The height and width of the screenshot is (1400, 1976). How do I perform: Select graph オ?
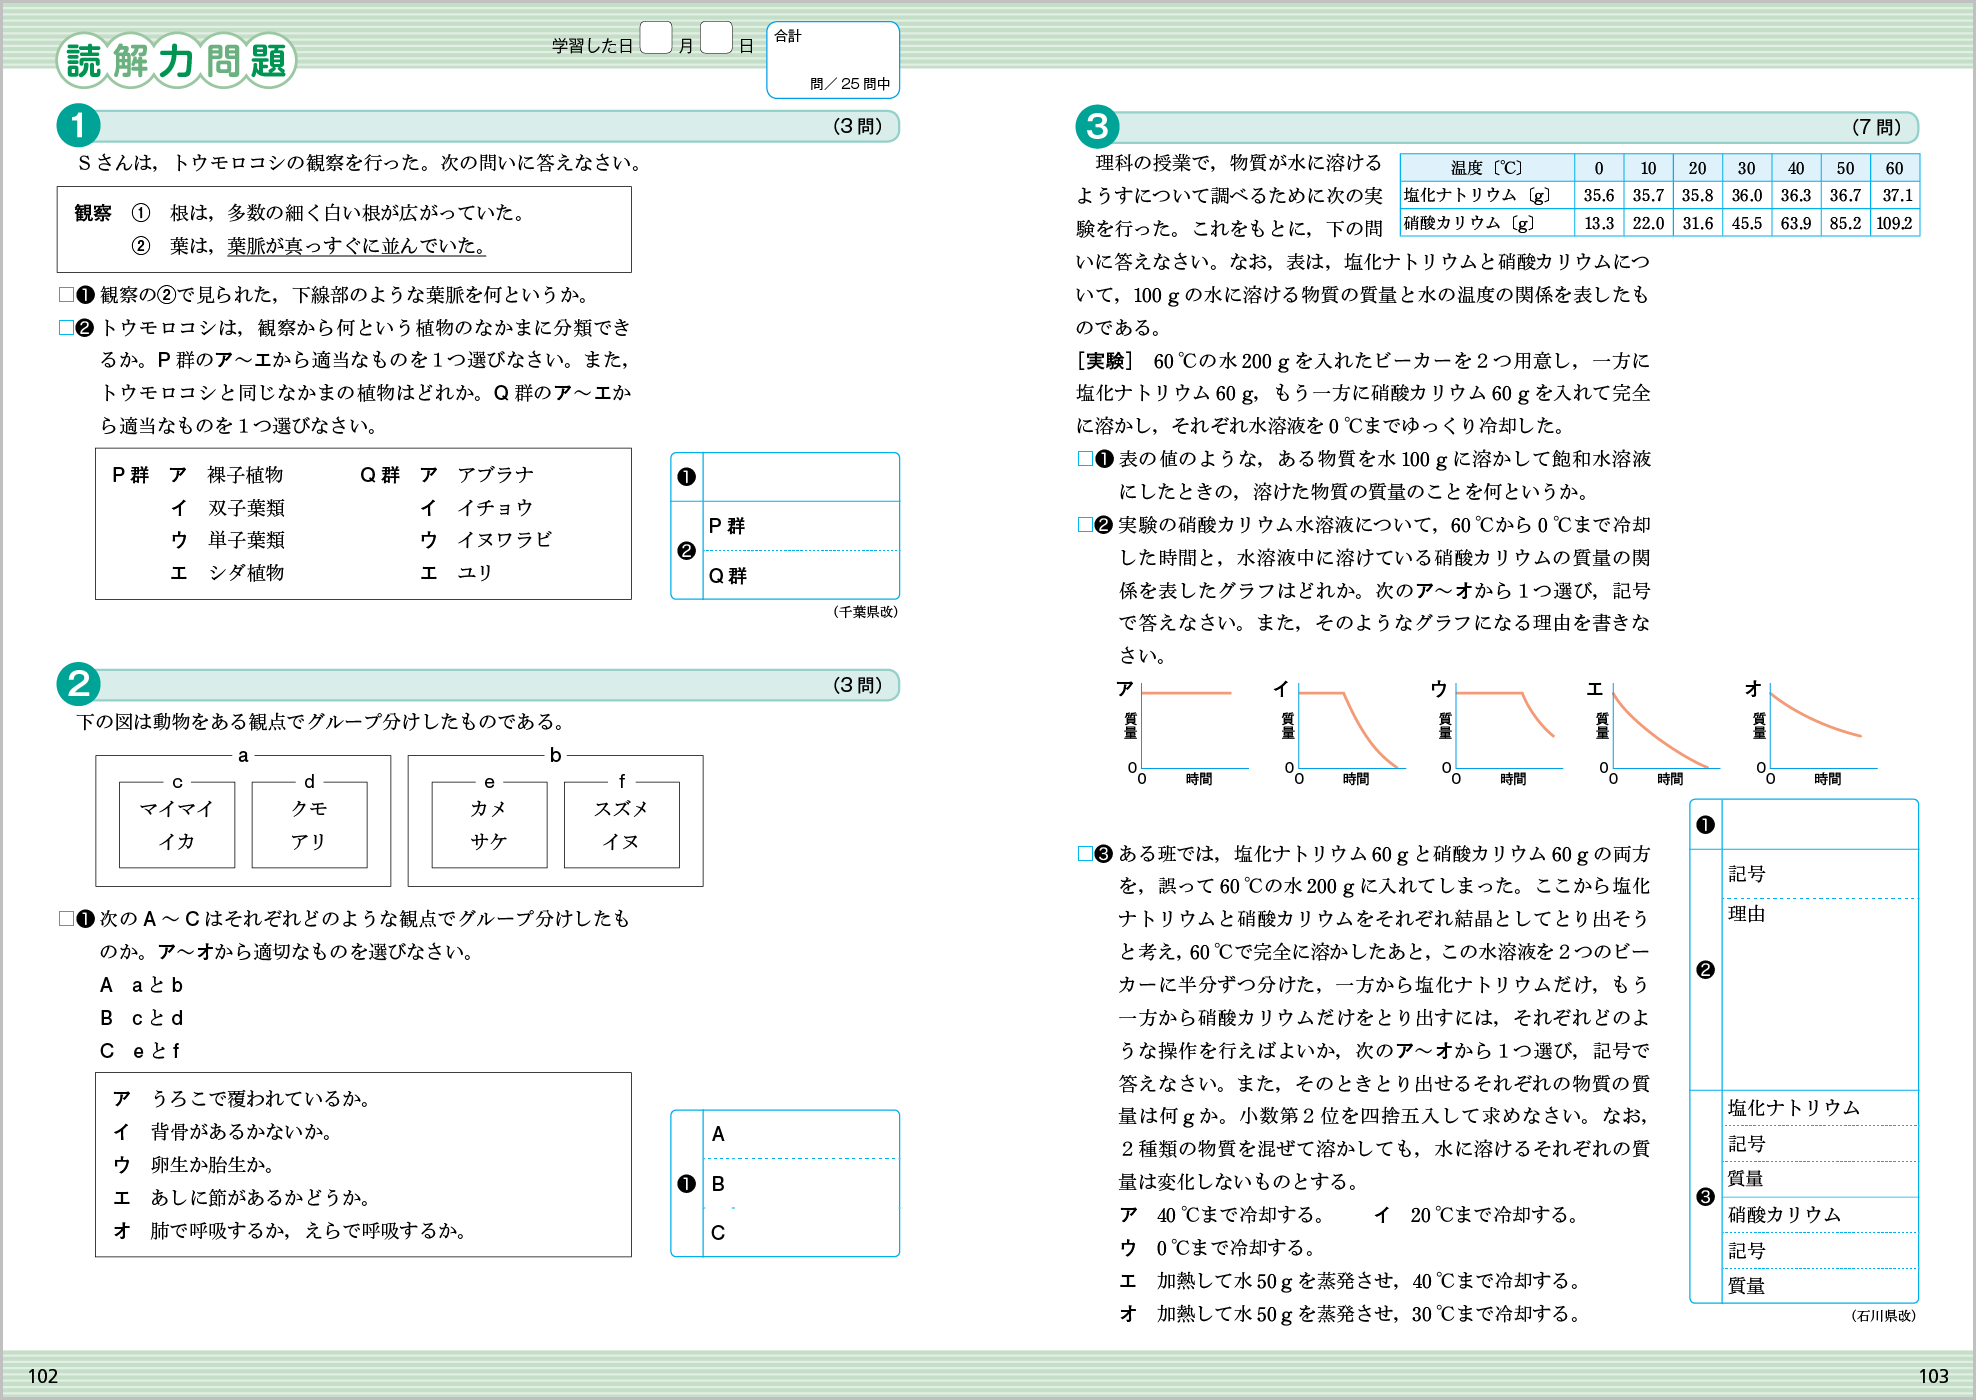pos(1810,732)
